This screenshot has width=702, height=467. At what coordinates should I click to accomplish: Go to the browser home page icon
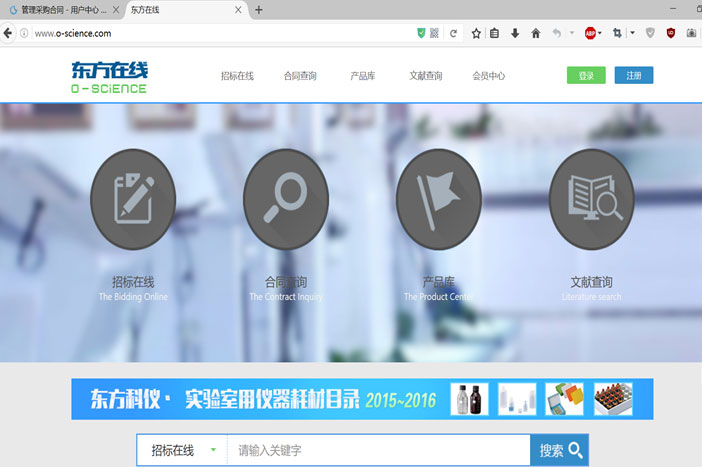click(535, 33)
